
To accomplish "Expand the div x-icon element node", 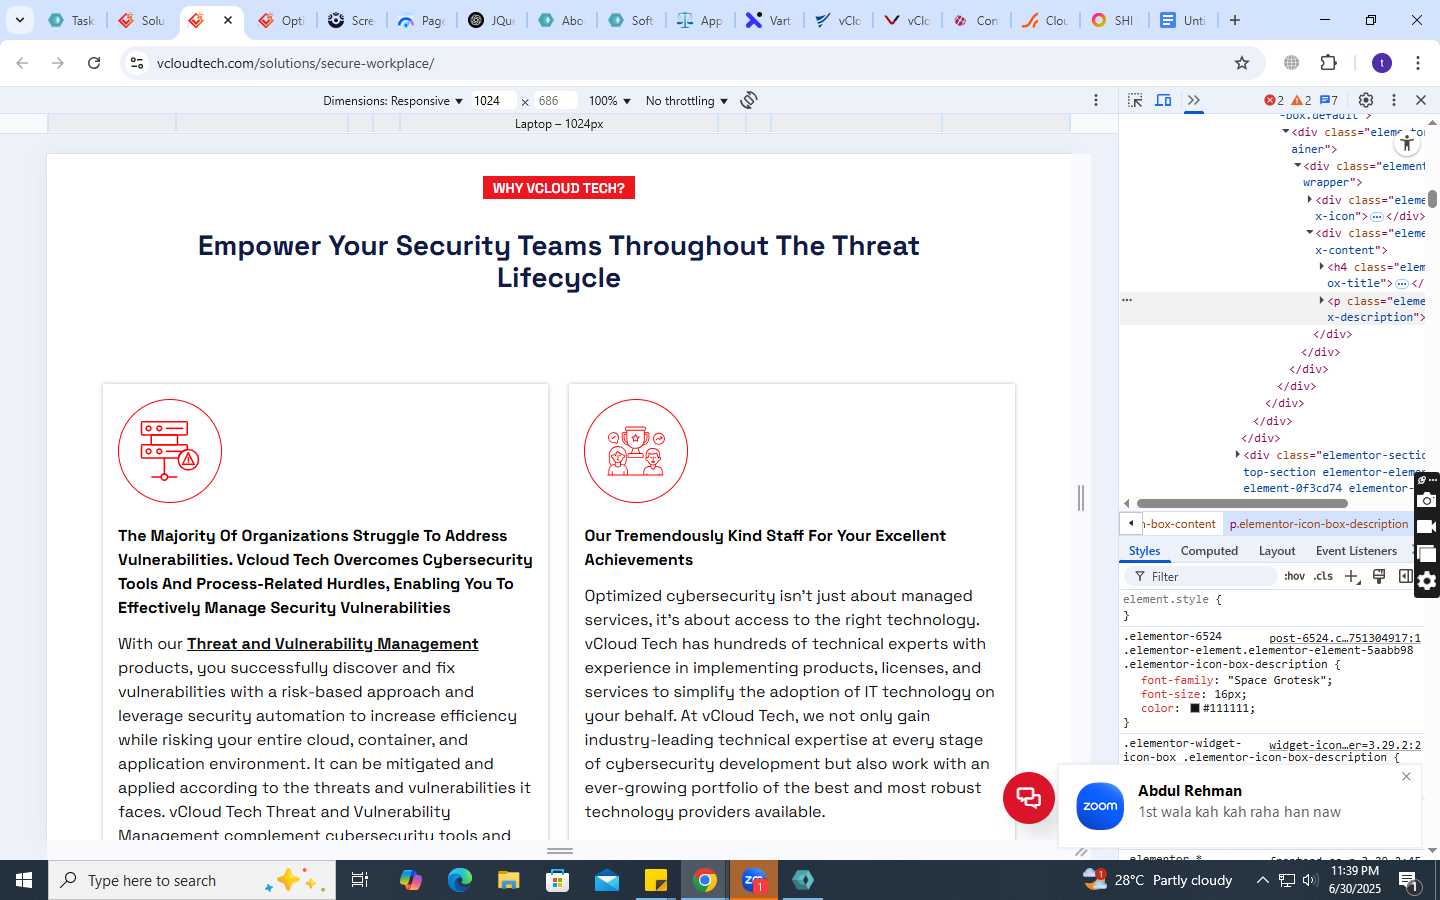I will (x=1309, y=200).
